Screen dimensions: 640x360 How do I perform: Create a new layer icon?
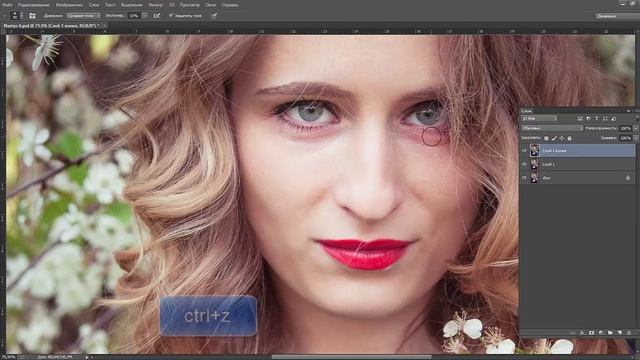tap(620, 333)
